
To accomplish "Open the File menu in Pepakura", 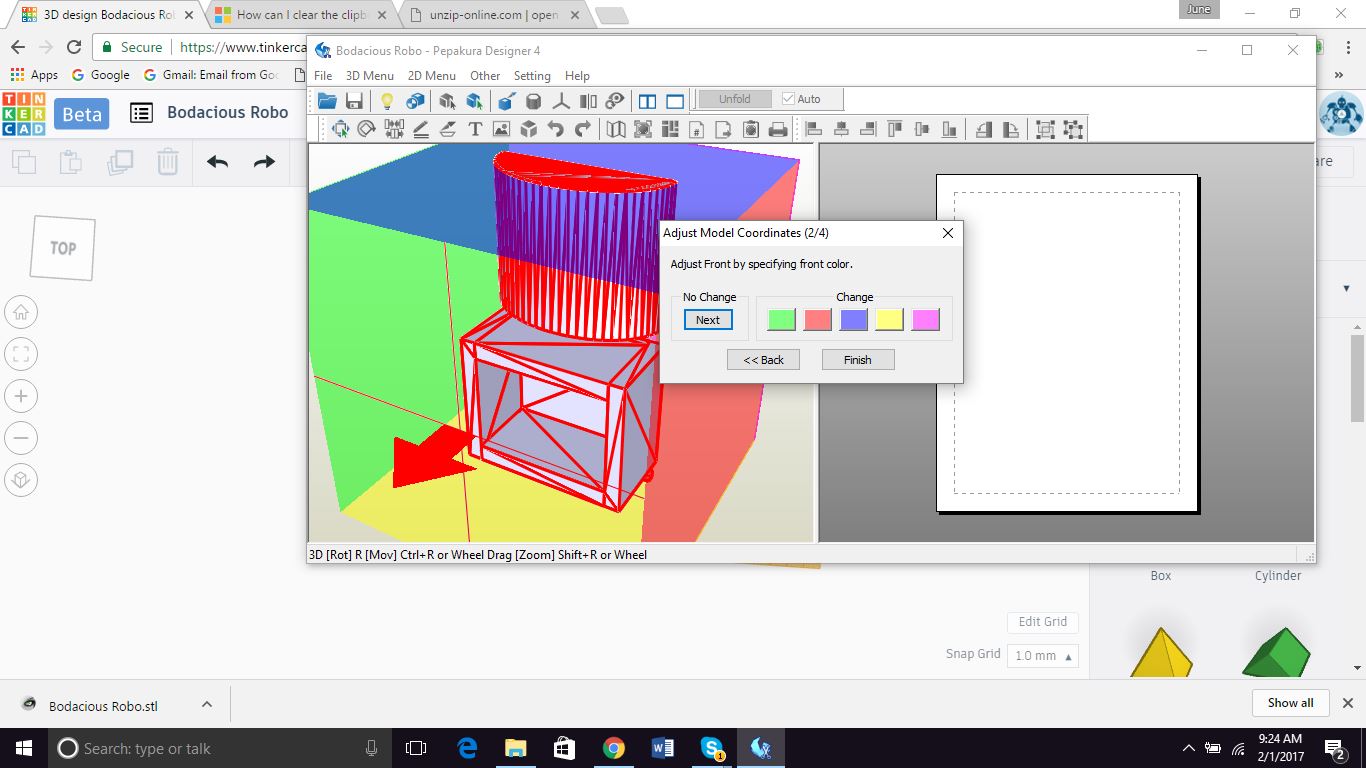I will tap(323, 76).
